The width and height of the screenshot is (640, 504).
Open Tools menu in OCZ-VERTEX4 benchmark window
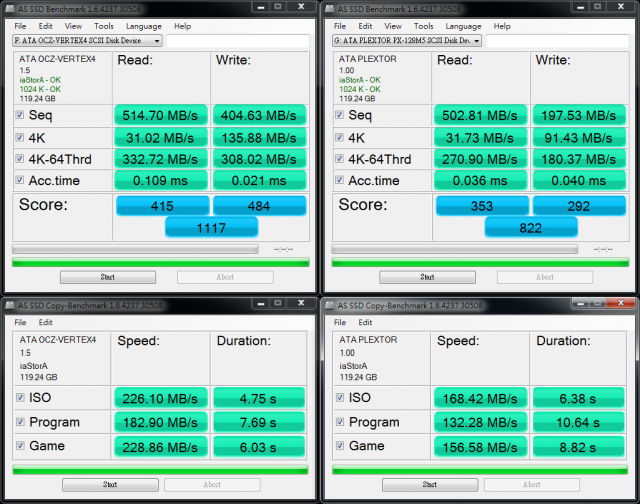tap(104, 26)
